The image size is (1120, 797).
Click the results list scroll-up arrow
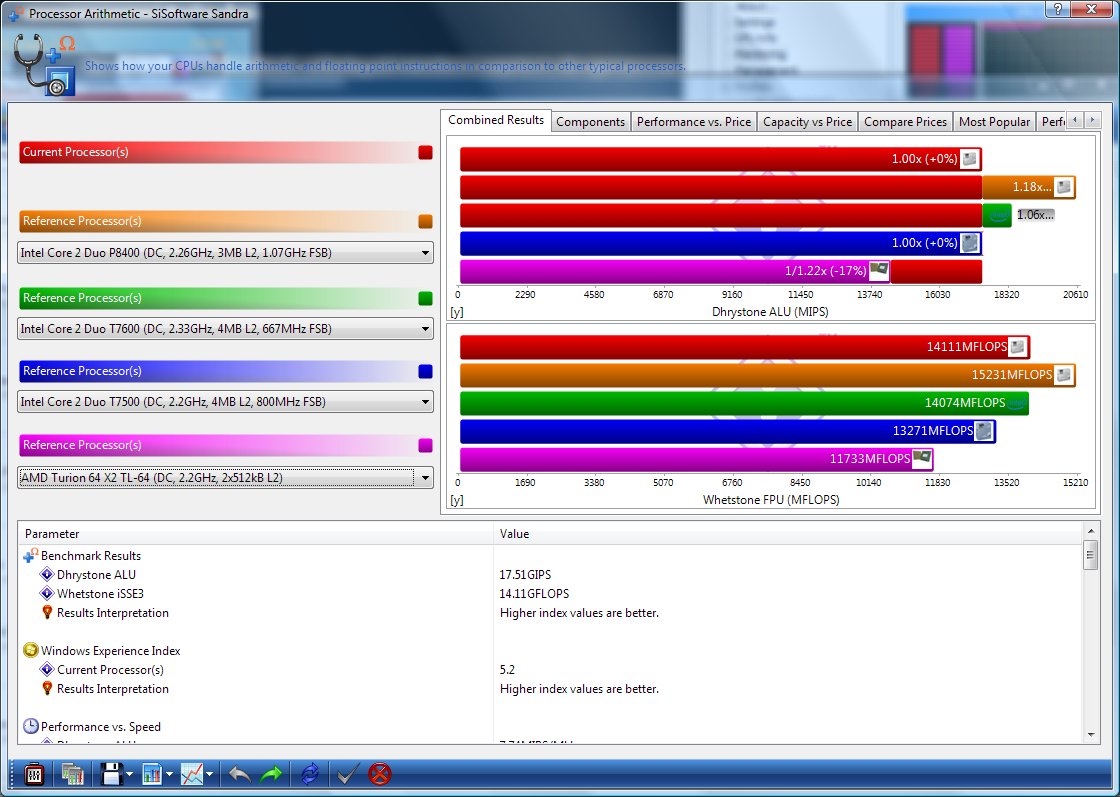tap(1091, 531)
